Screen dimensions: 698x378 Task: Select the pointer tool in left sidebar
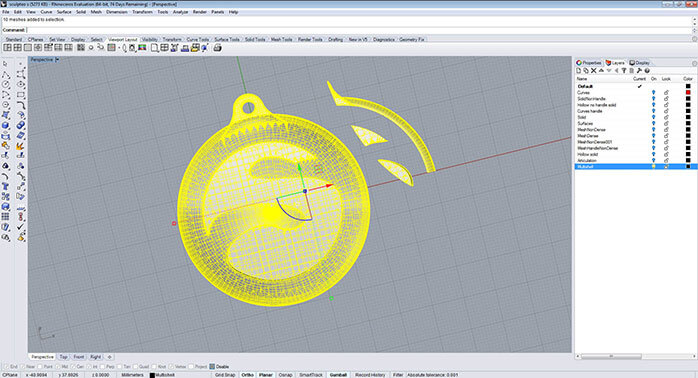[6, 64]
